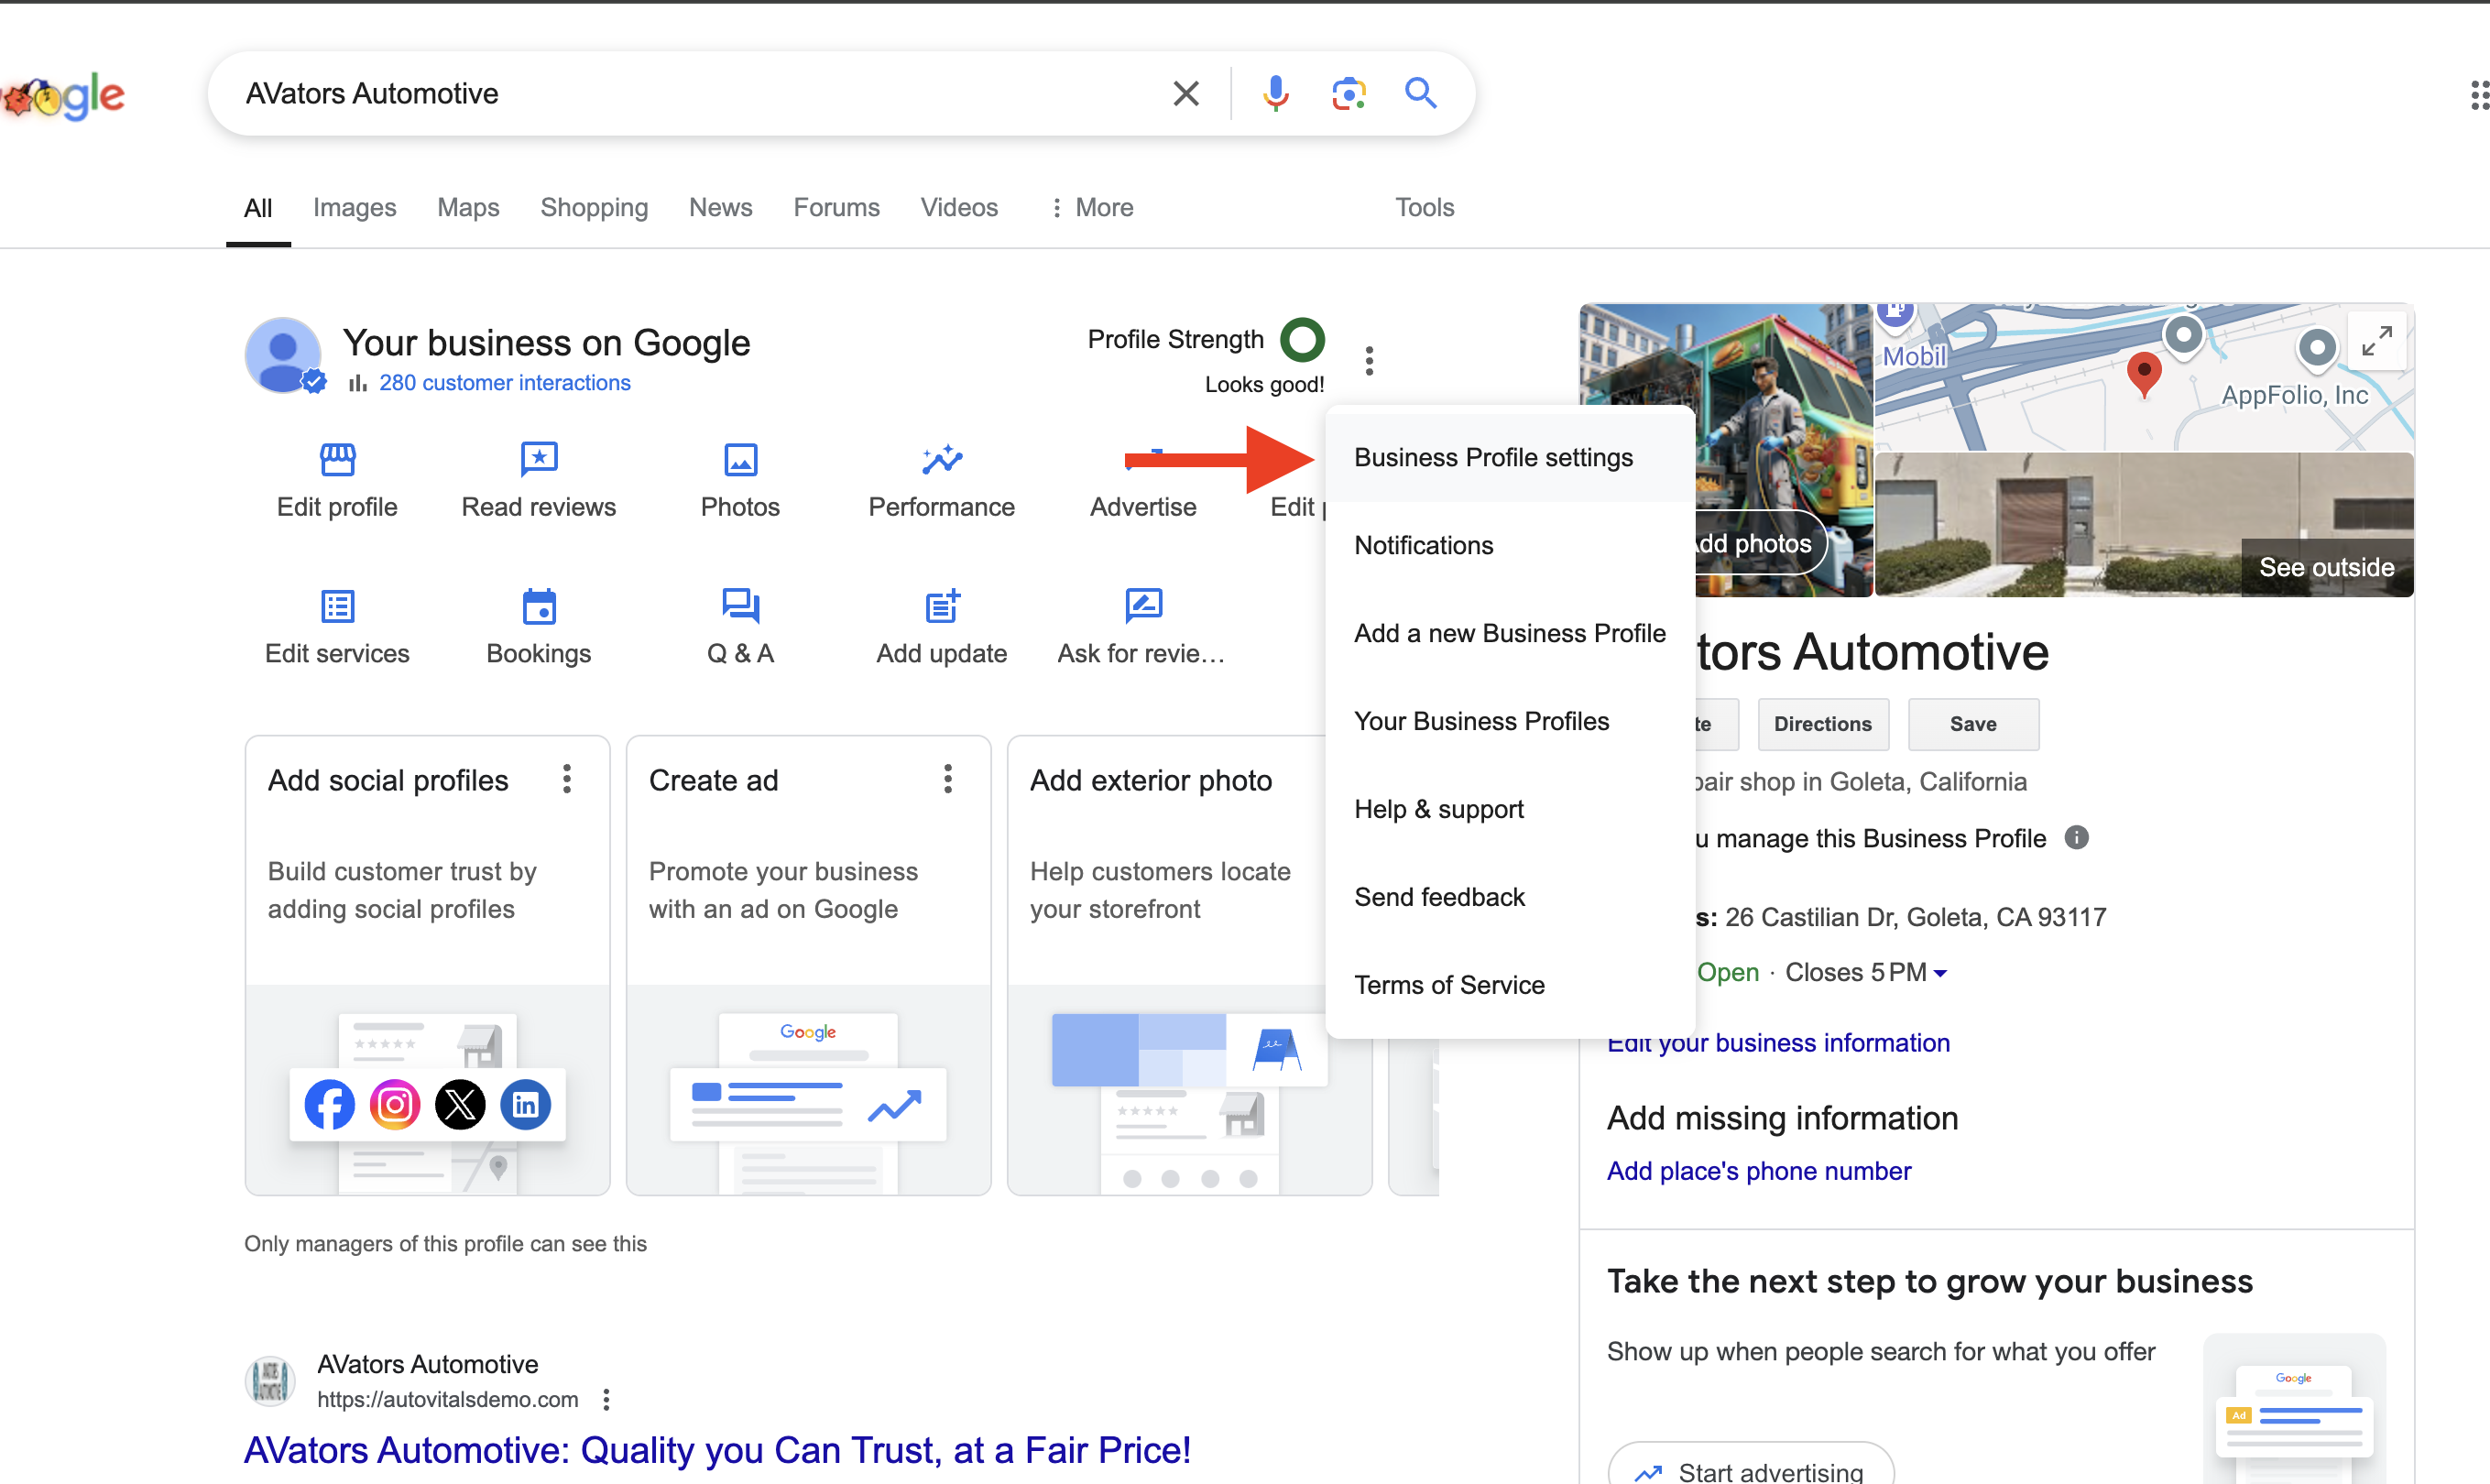Switch to the Images tab

(x=354, y=207)
